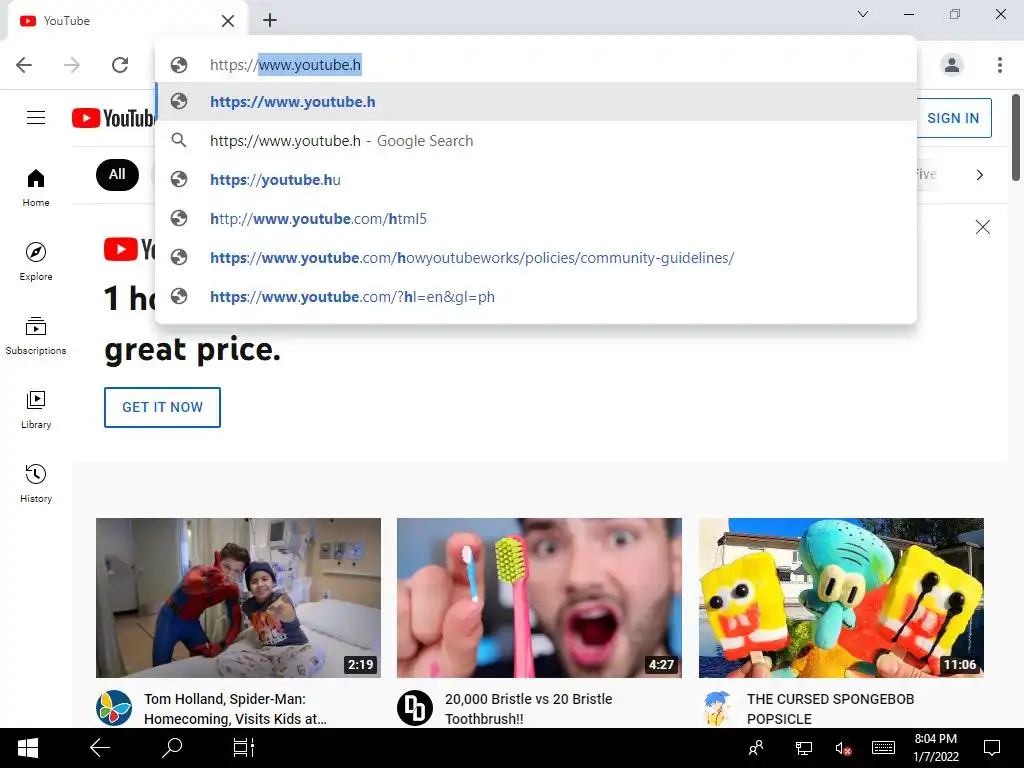This screenshot has width=1024, height=768.
Task: Select the https://www.youtube.h suggestion
Action: click(536, 102)
